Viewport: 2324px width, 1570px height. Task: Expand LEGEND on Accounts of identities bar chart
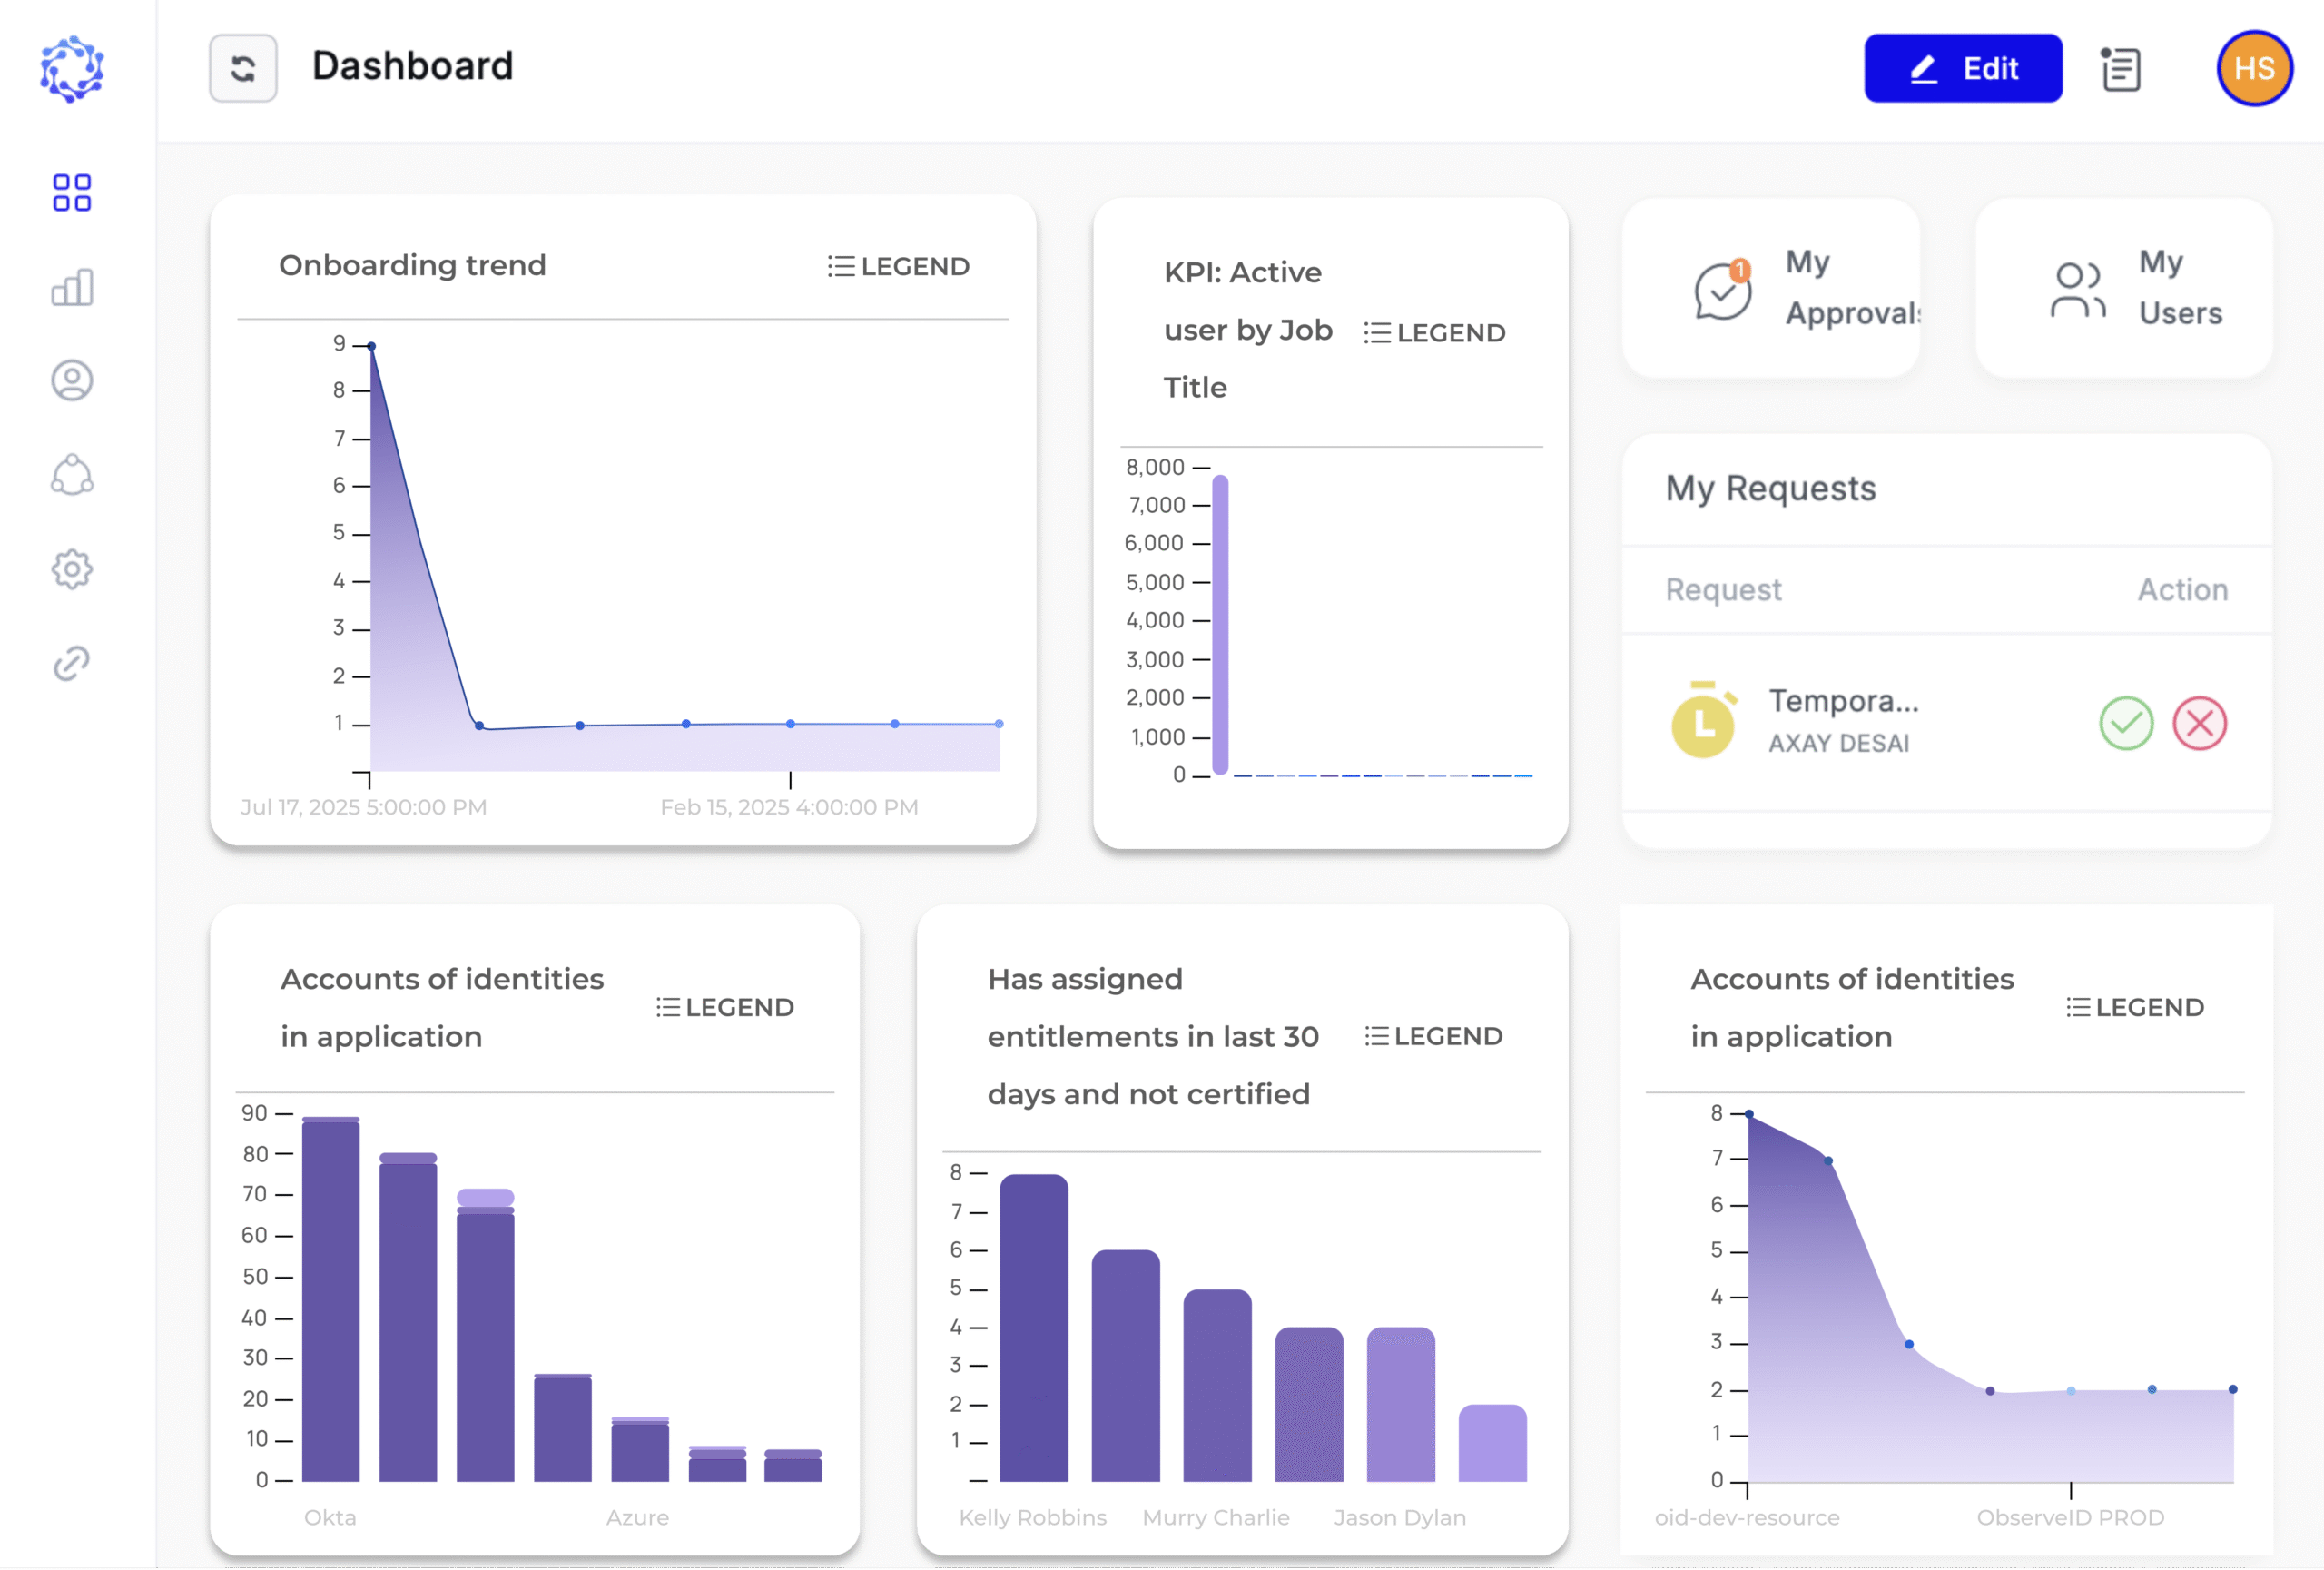(x=724, y=1007)
